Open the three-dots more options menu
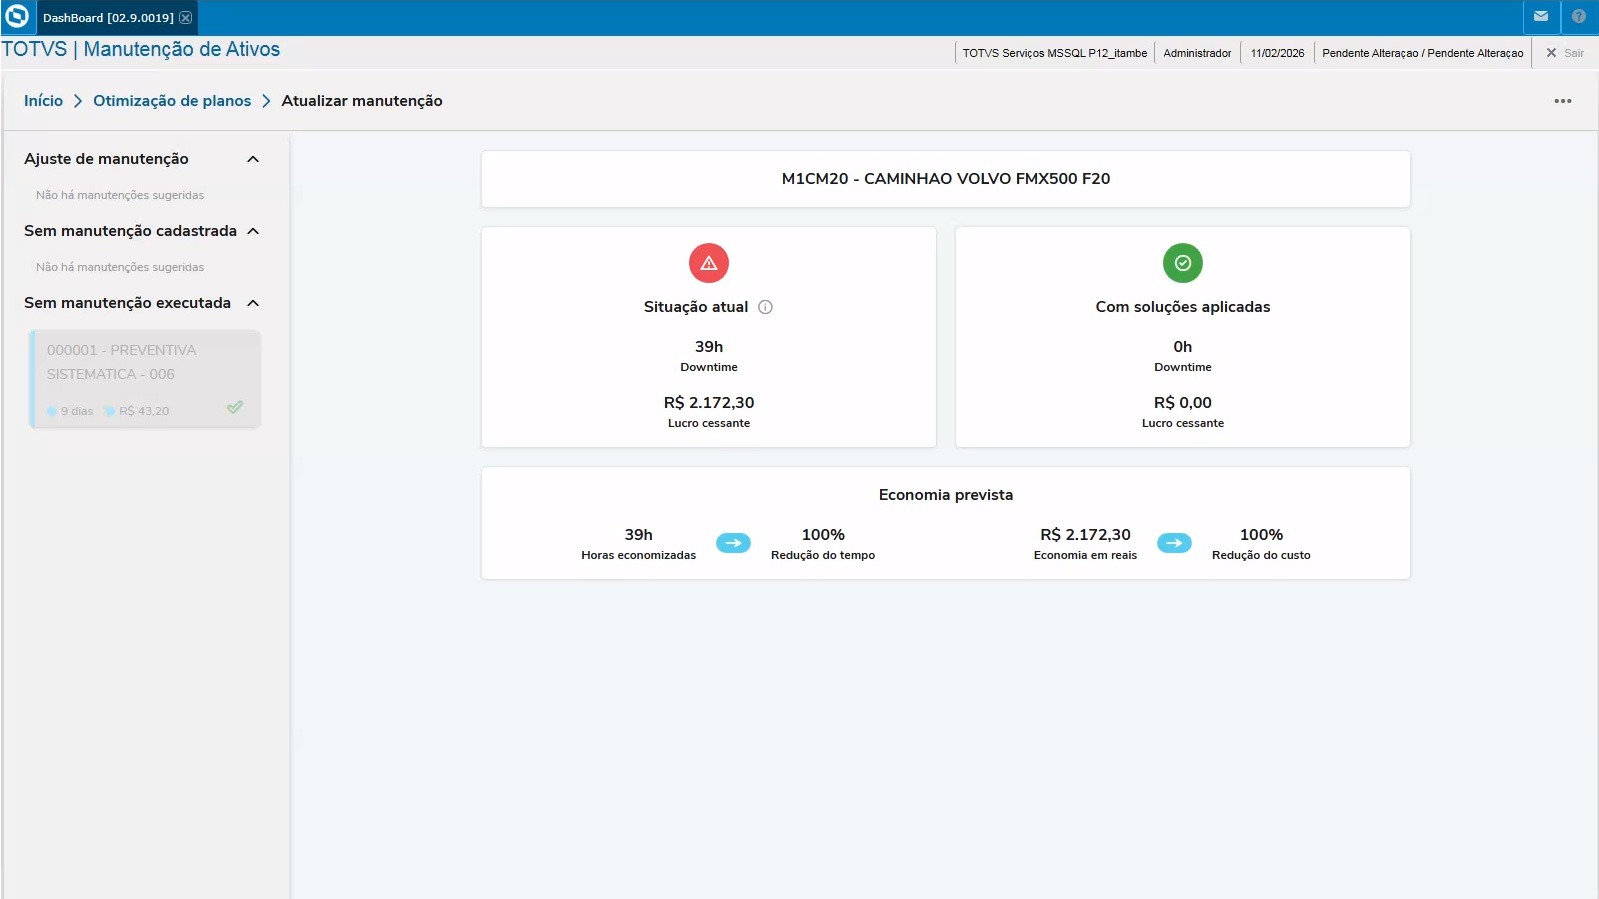The width and height of the screenshot is (1599, 899). point(1563,101)
